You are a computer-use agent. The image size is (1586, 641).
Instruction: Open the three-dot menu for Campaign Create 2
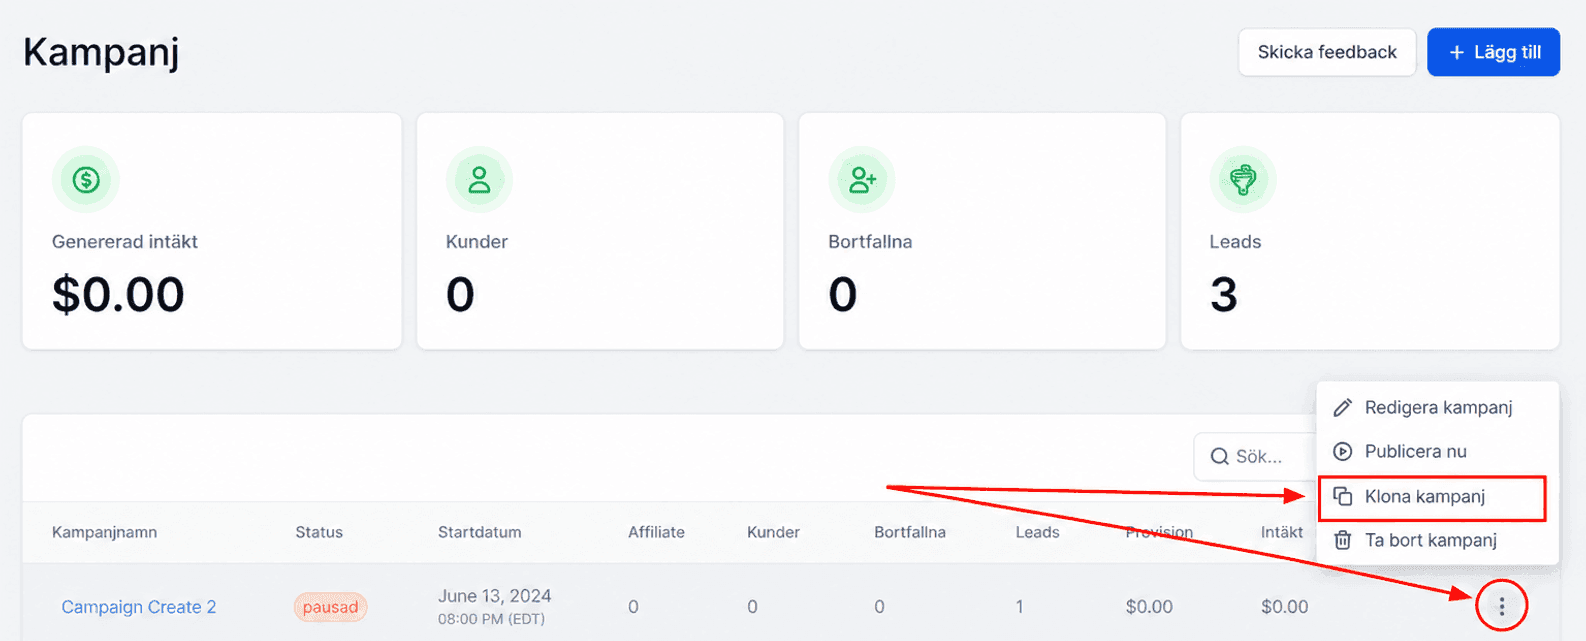tap(1501, 606)
